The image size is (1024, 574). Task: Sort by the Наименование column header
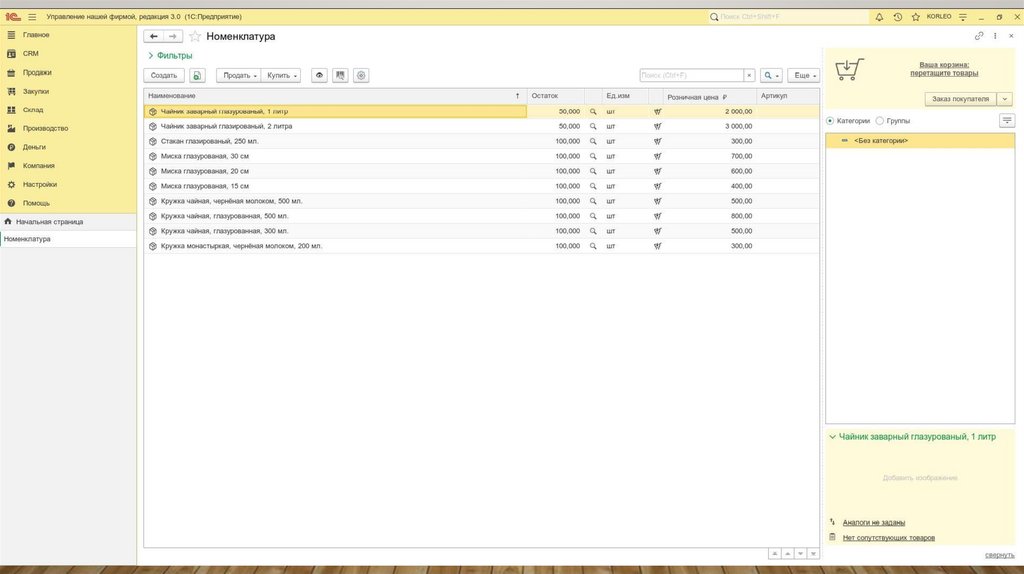pos(334,96)
